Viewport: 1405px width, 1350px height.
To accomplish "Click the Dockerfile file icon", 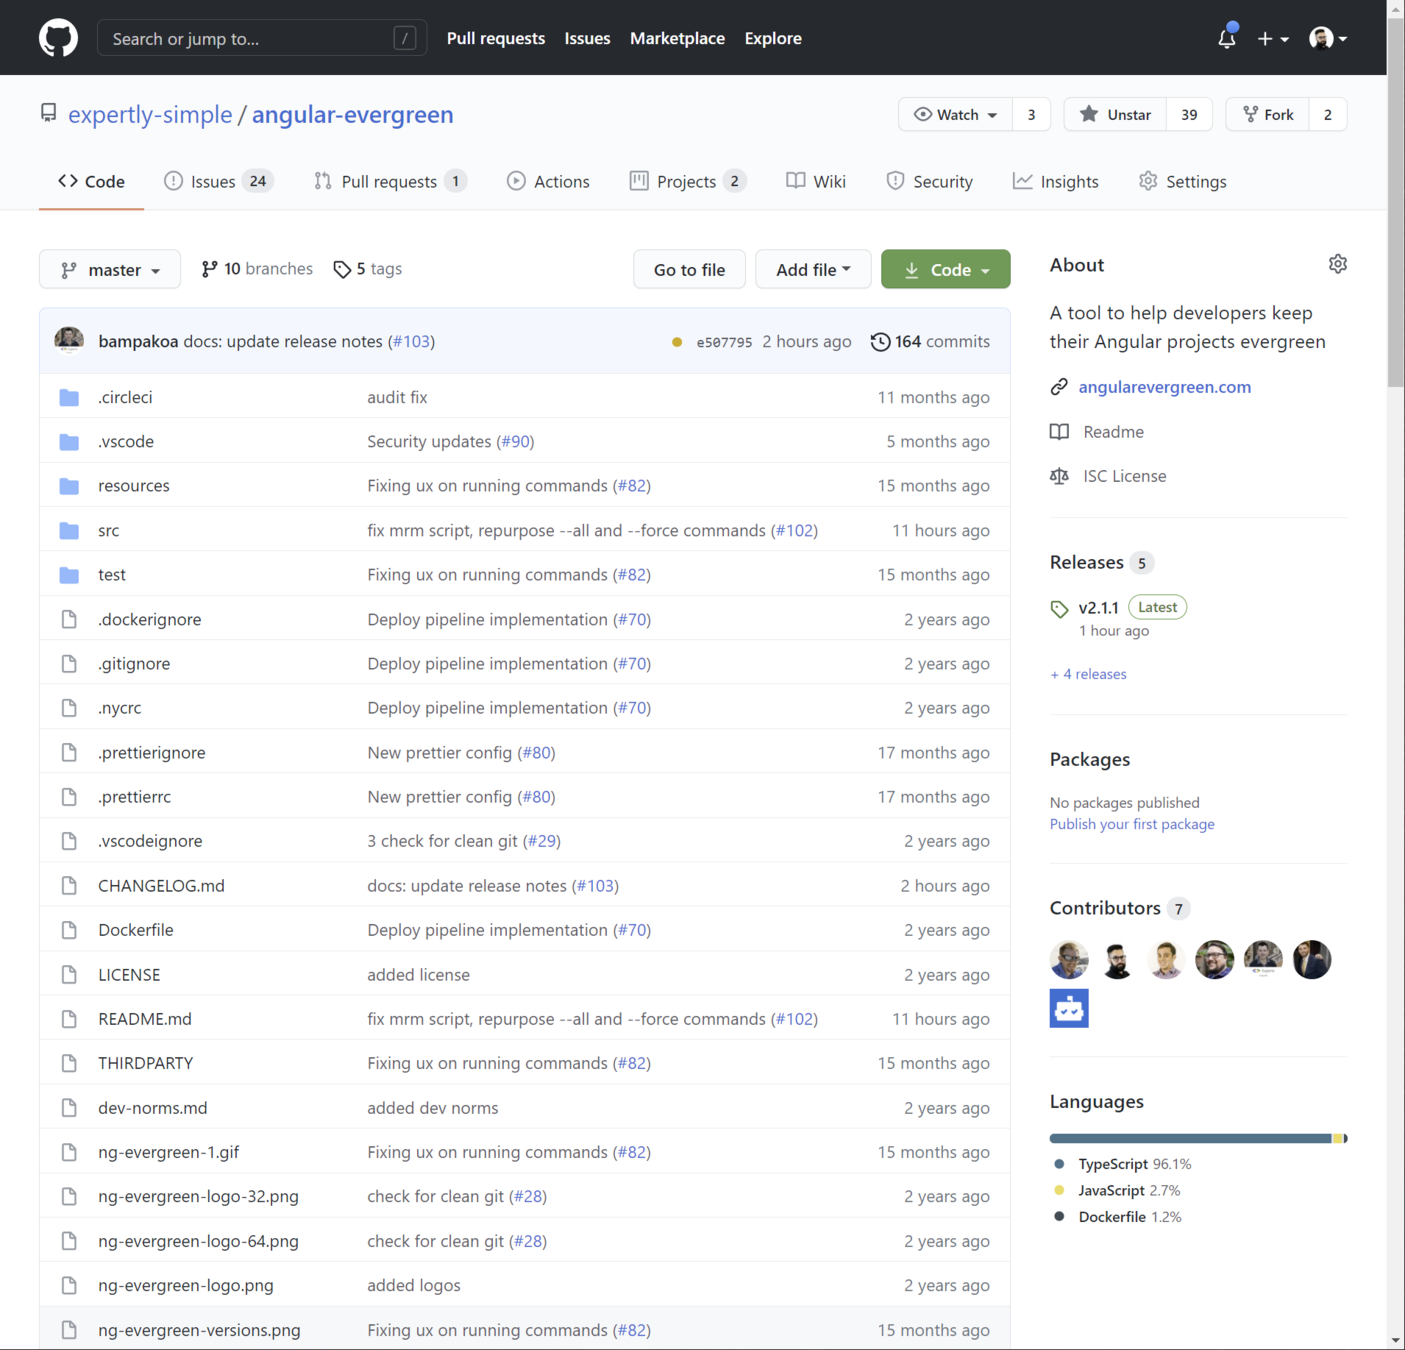I will pos(69,930).
